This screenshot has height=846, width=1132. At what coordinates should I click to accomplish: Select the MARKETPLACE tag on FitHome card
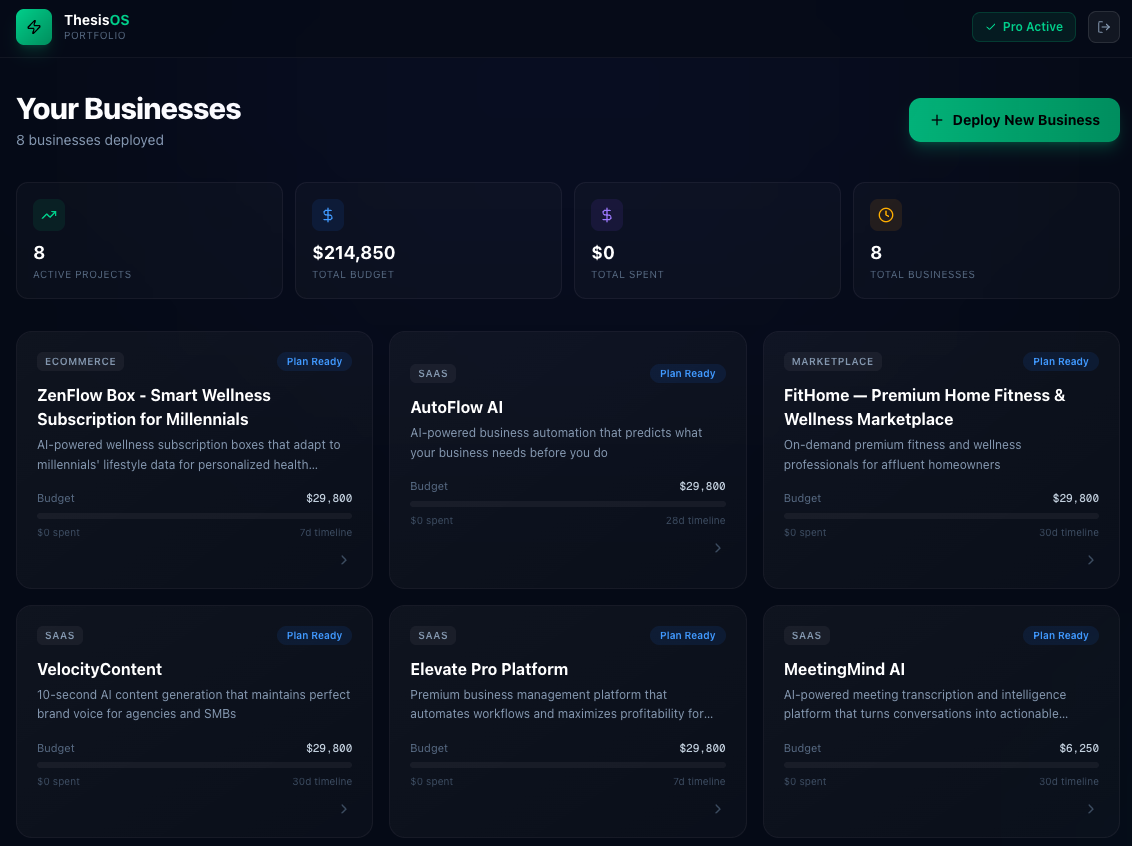tap(832, 361)
